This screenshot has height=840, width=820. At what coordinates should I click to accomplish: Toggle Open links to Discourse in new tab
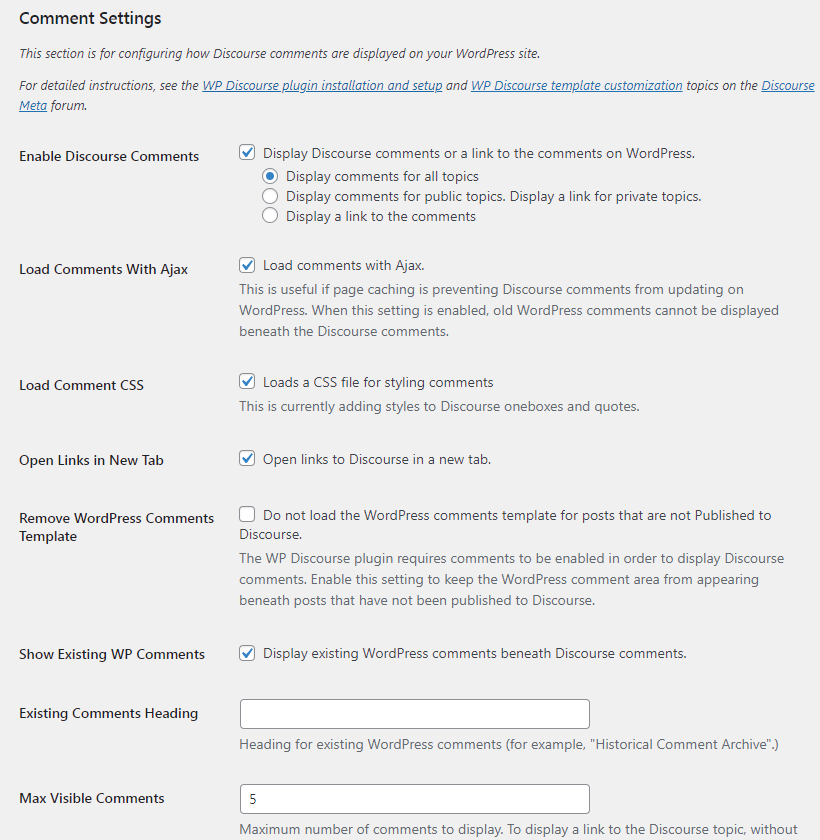pyautogui.click(x=247, y=459)
